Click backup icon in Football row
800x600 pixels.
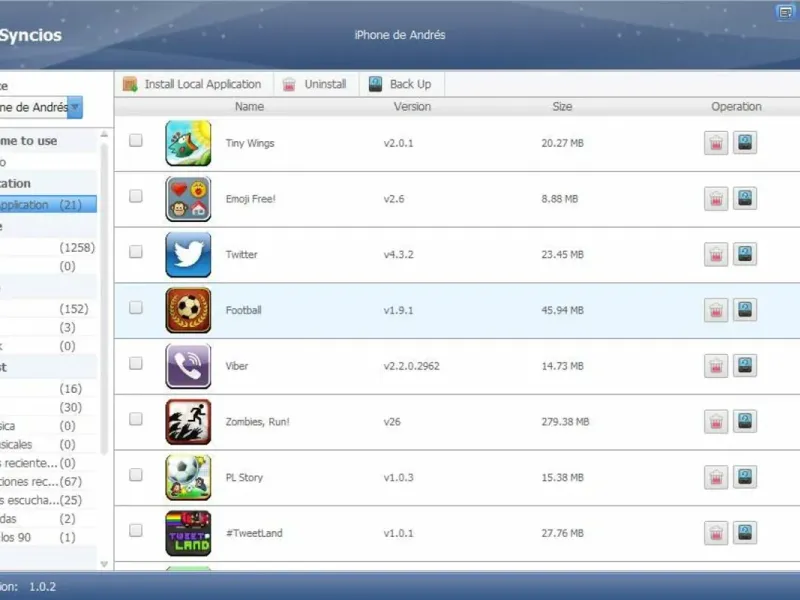[745, 310]
